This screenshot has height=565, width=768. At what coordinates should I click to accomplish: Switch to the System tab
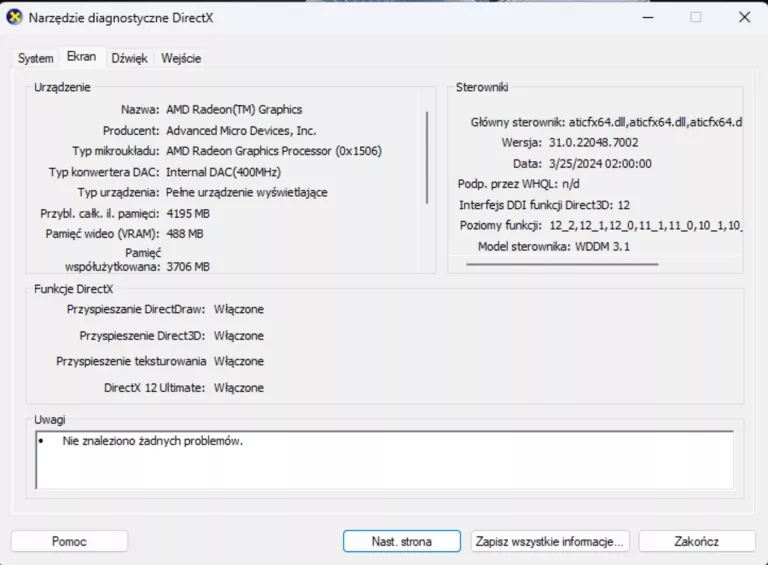click(36, 58)
